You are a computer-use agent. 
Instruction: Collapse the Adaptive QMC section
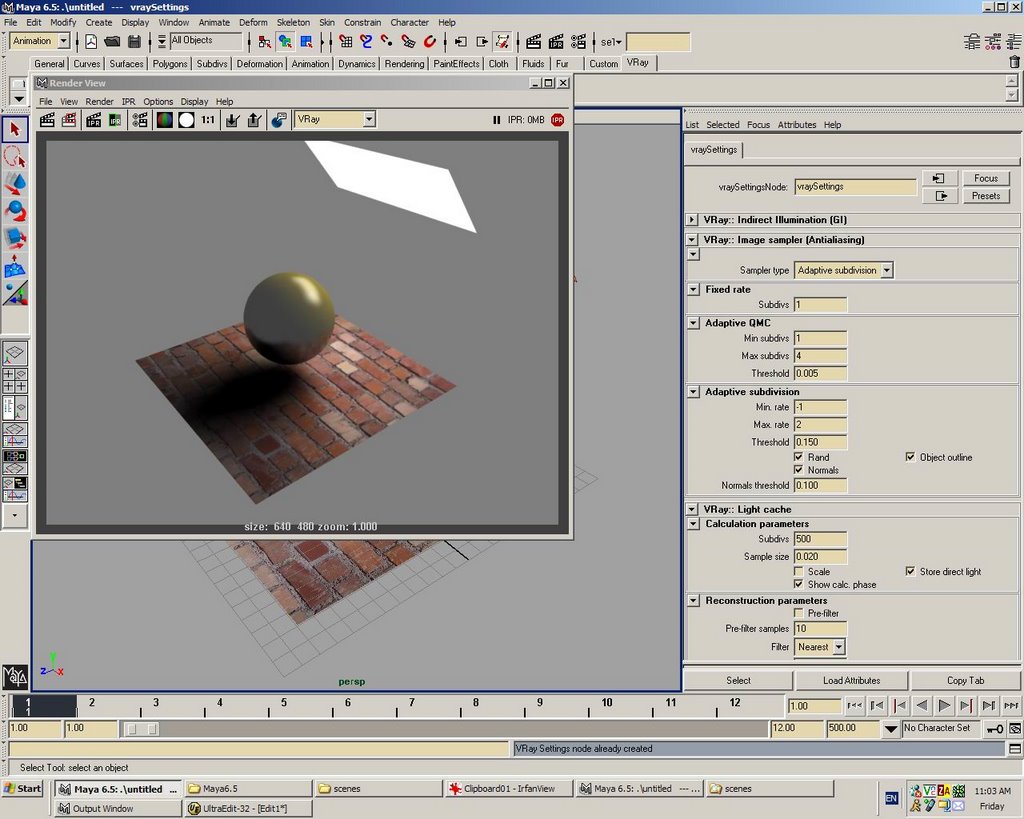(694, 323)
